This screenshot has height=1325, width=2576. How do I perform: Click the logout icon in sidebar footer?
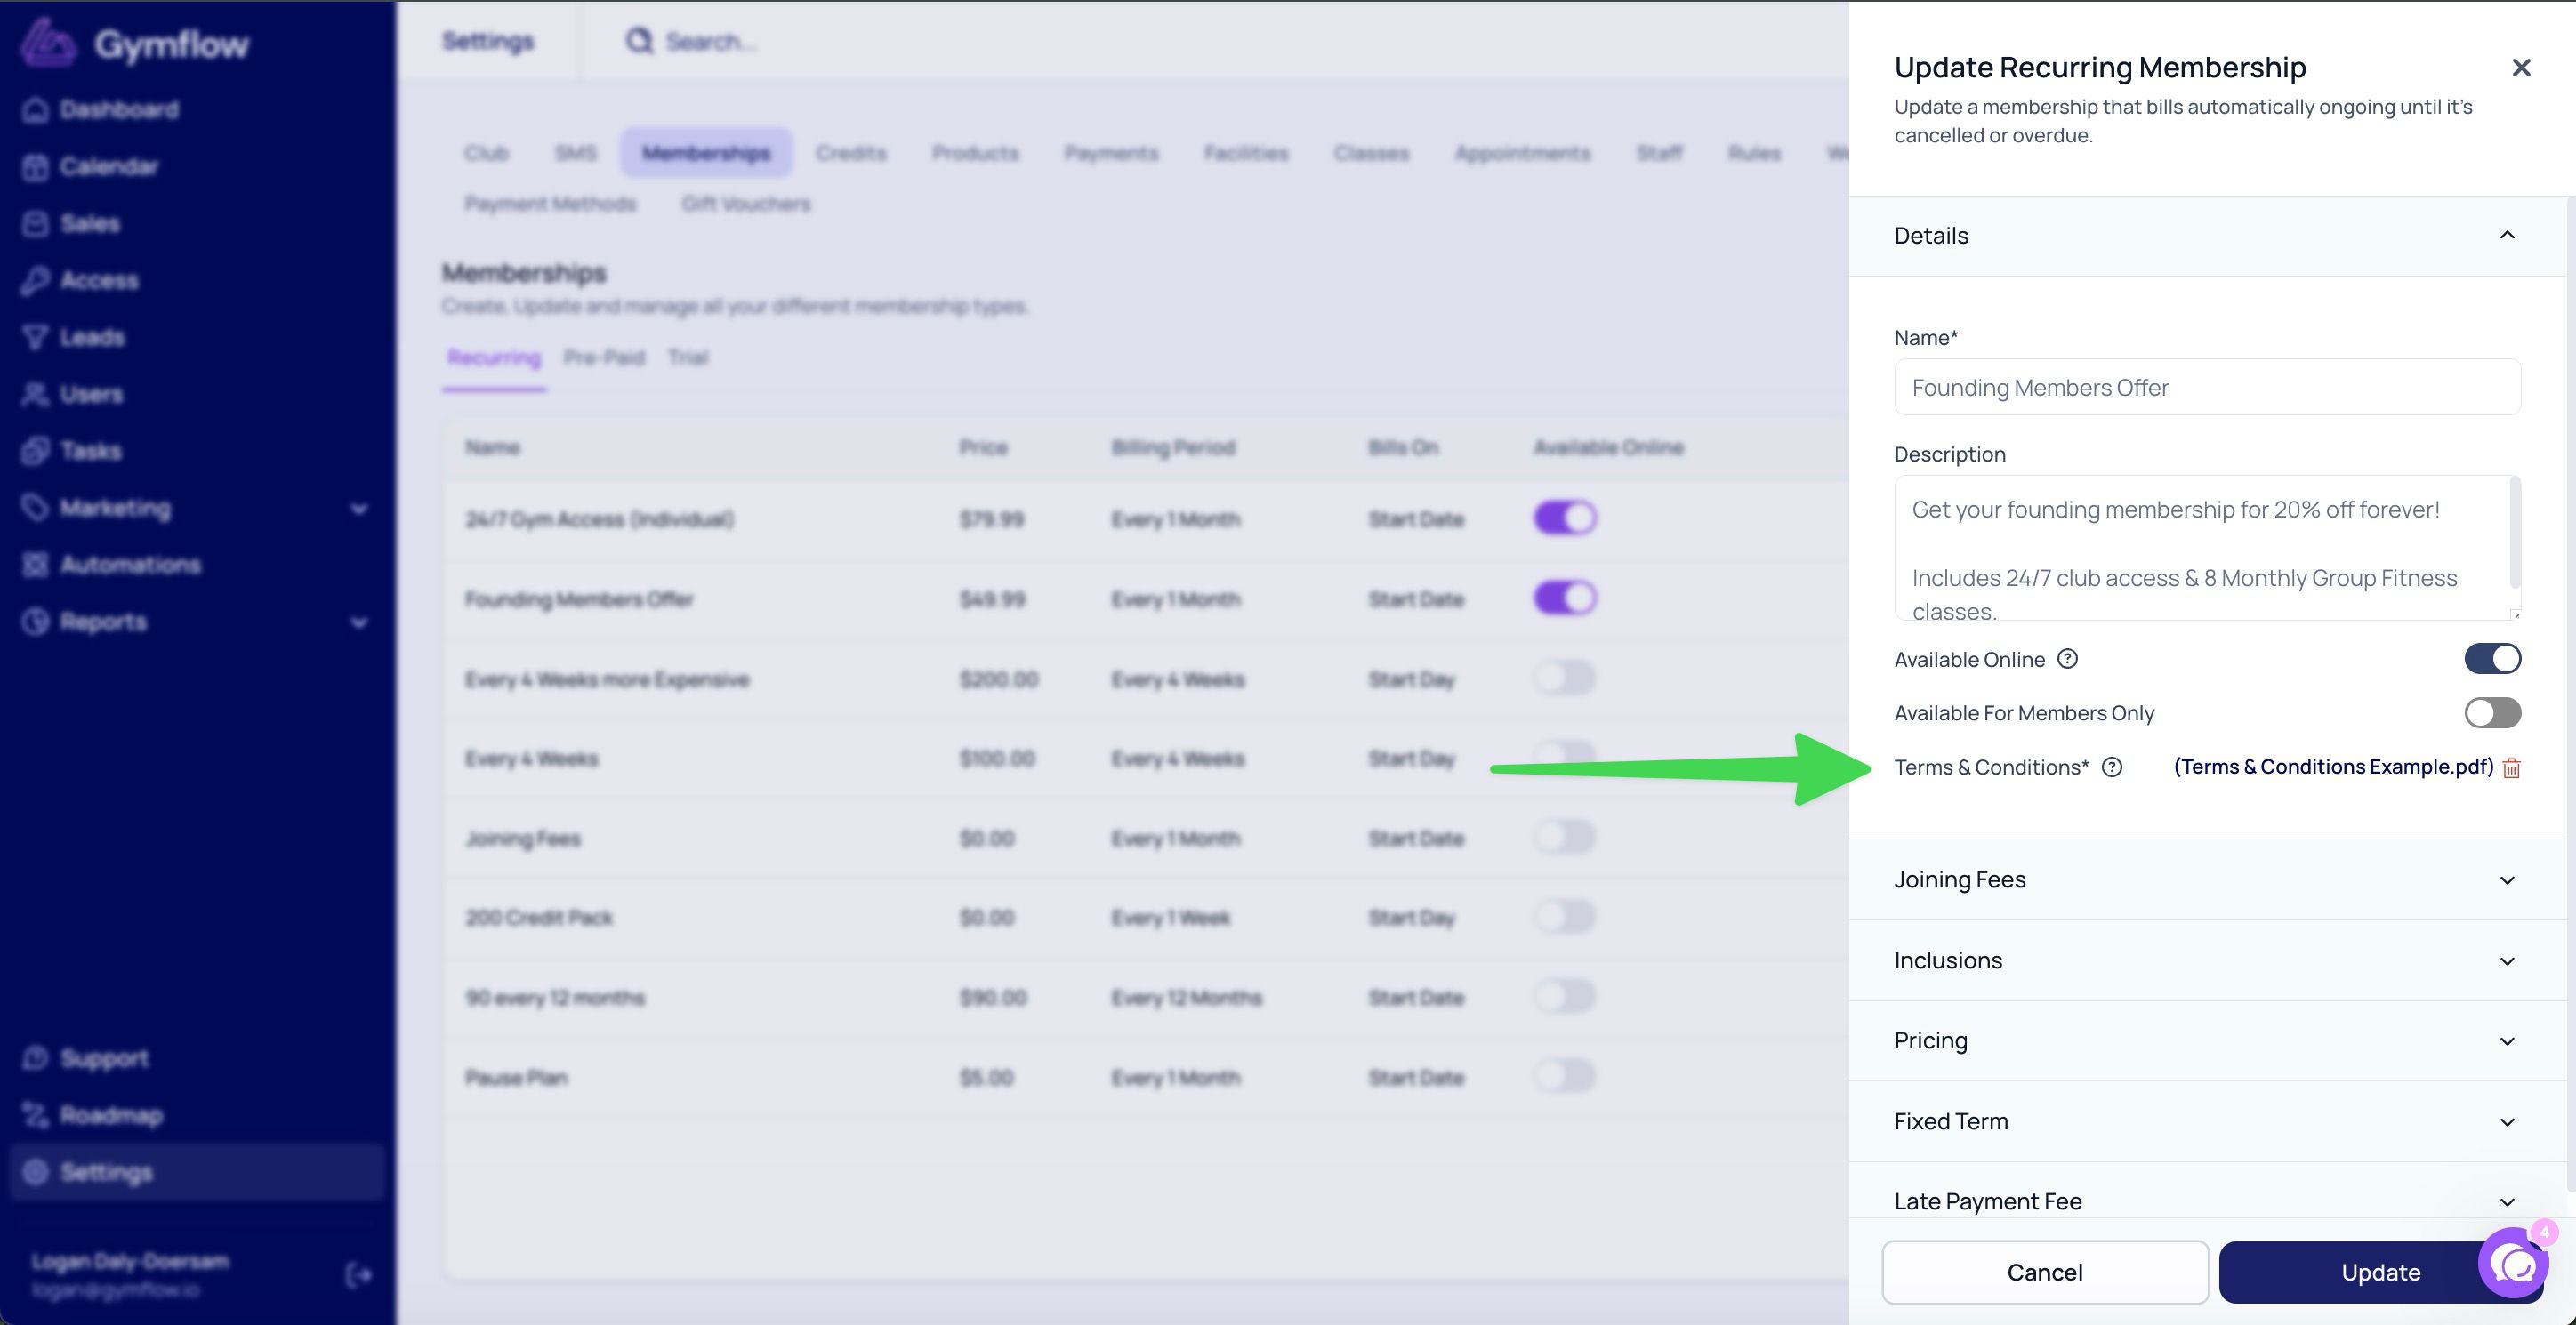[x=358, y=1275]
